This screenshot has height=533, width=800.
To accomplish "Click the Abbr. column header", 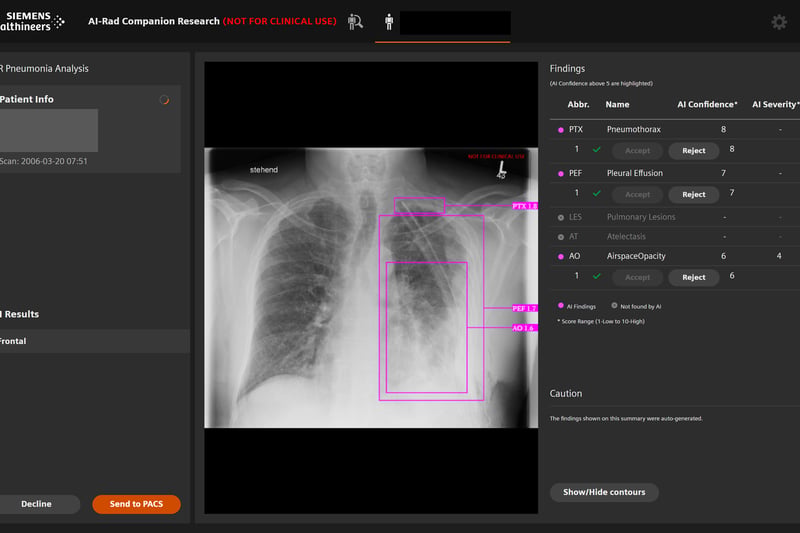I will tap(578, 105).
